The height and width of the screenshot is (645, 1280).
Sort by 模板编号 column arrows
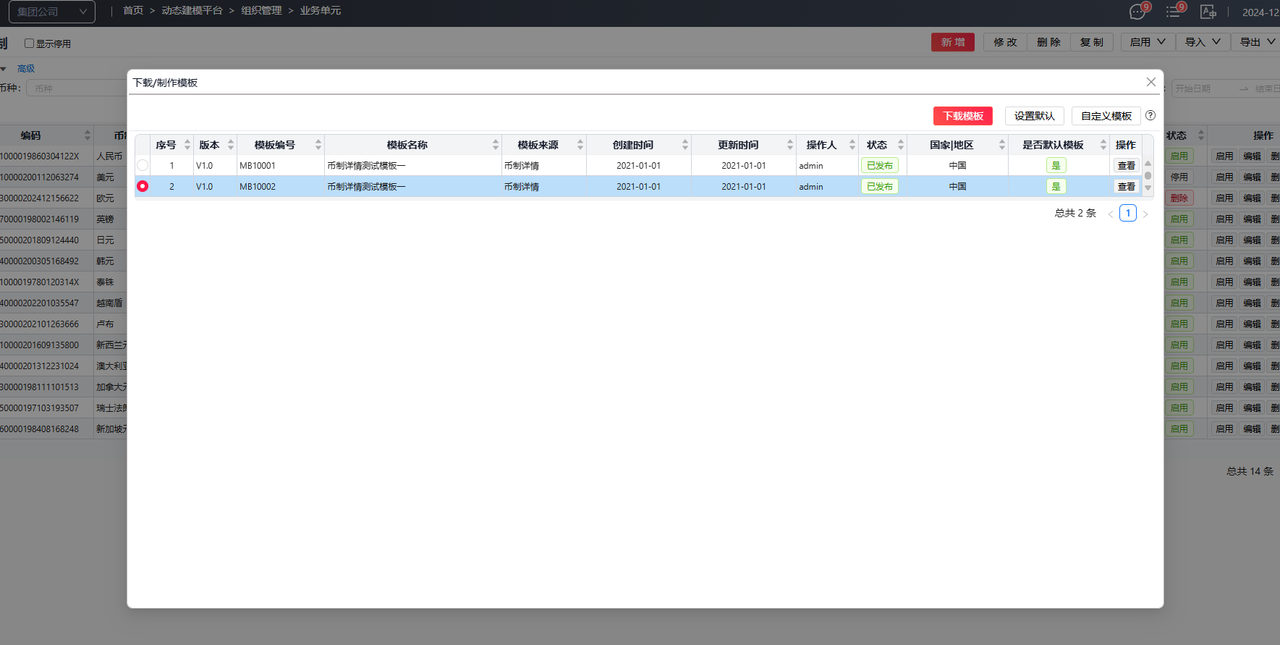click(x=318, y=145)
